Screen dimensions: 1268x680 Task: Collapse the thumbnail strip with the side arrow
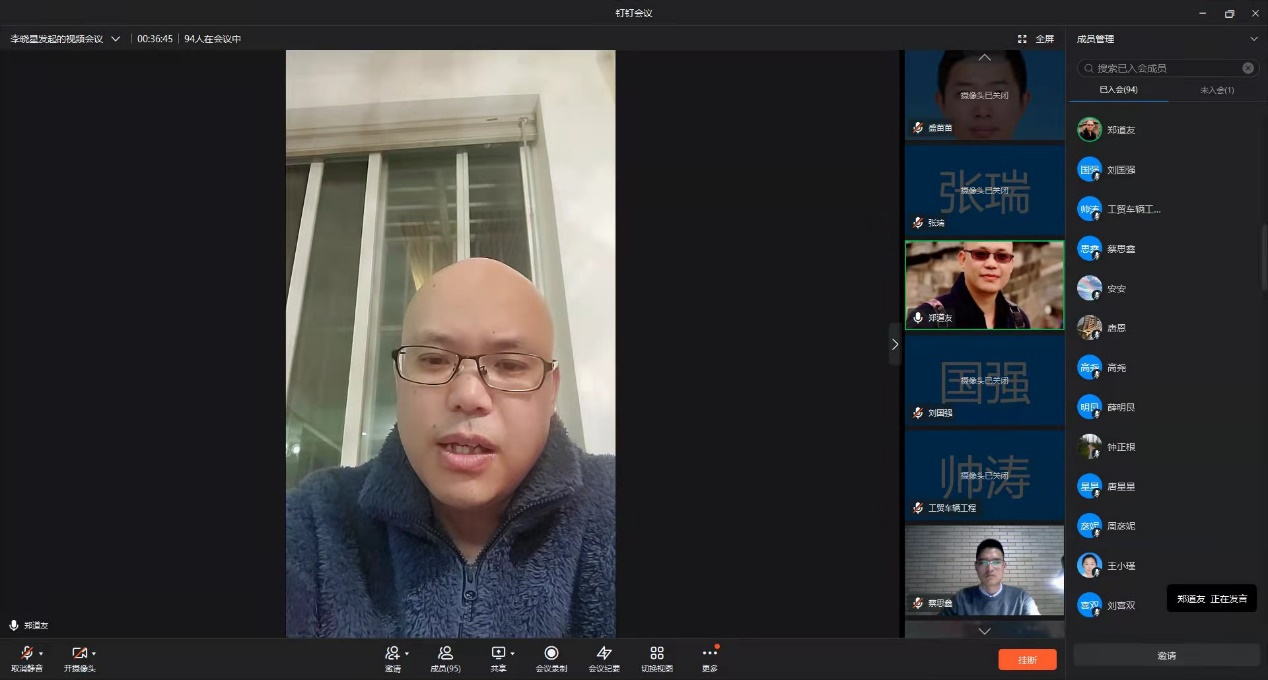[x=894, y=344]
